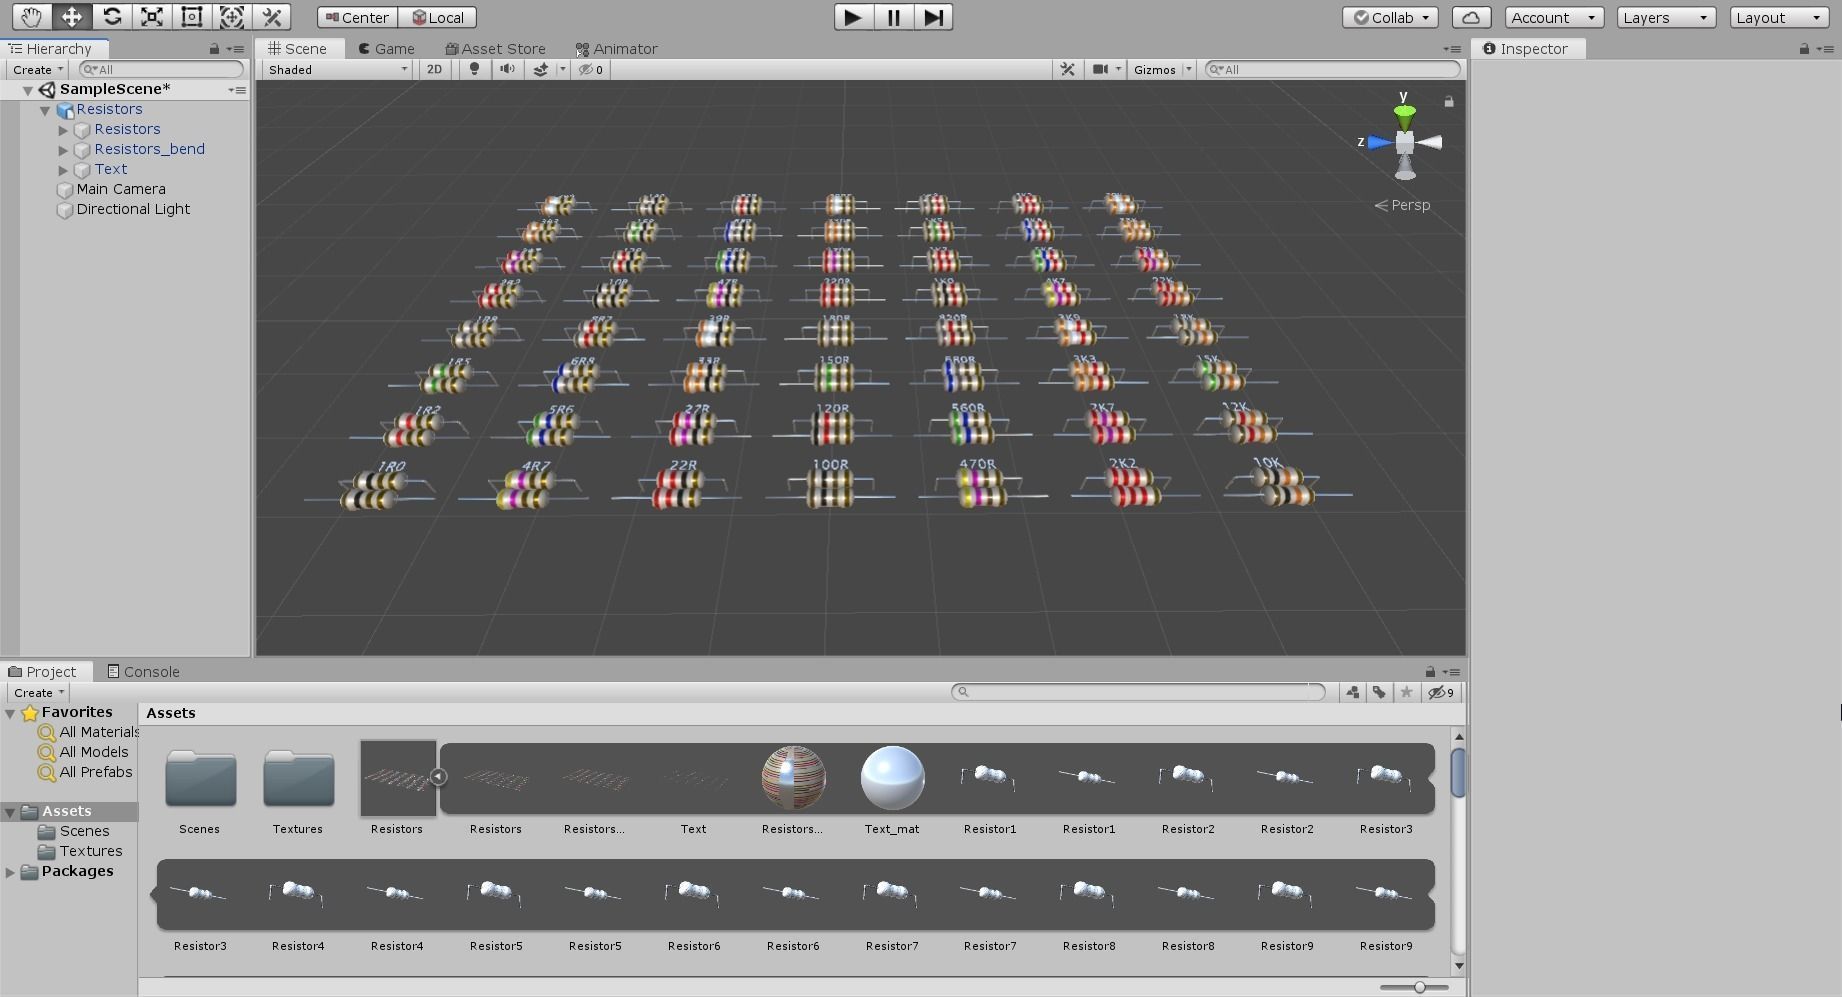Open the Account dropdown
The image size is (1842, 997).
tap(1554, 17)
